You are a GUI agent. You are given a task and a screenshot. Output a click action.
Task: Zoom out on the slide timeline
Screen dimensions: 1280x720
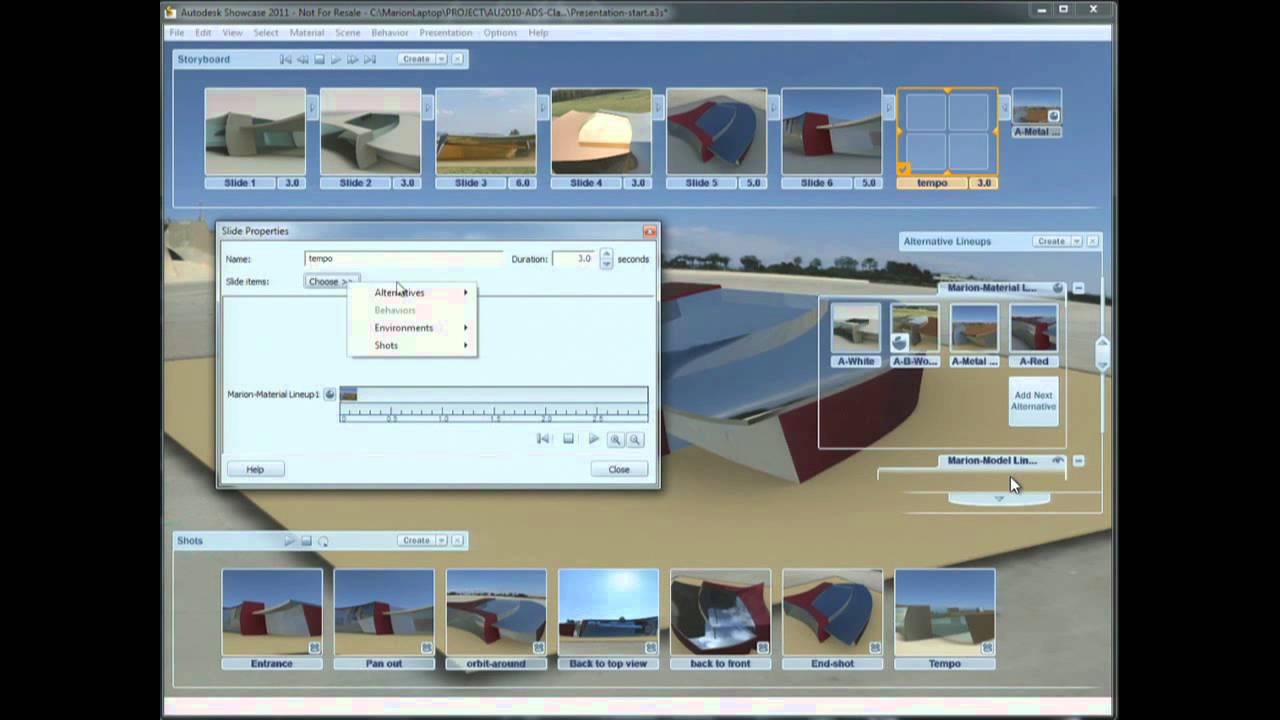634,440
